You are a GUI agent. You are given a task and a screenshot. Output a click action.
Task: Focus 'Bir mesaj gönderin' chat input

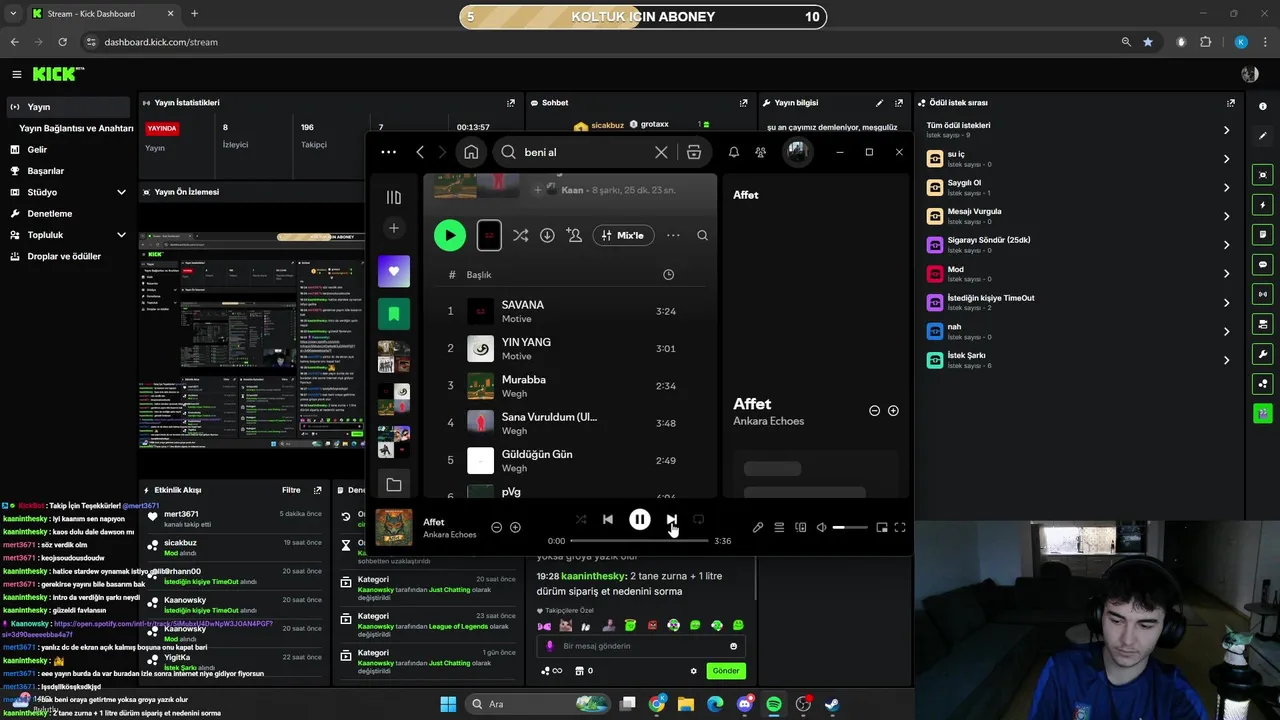coord(641,646)
